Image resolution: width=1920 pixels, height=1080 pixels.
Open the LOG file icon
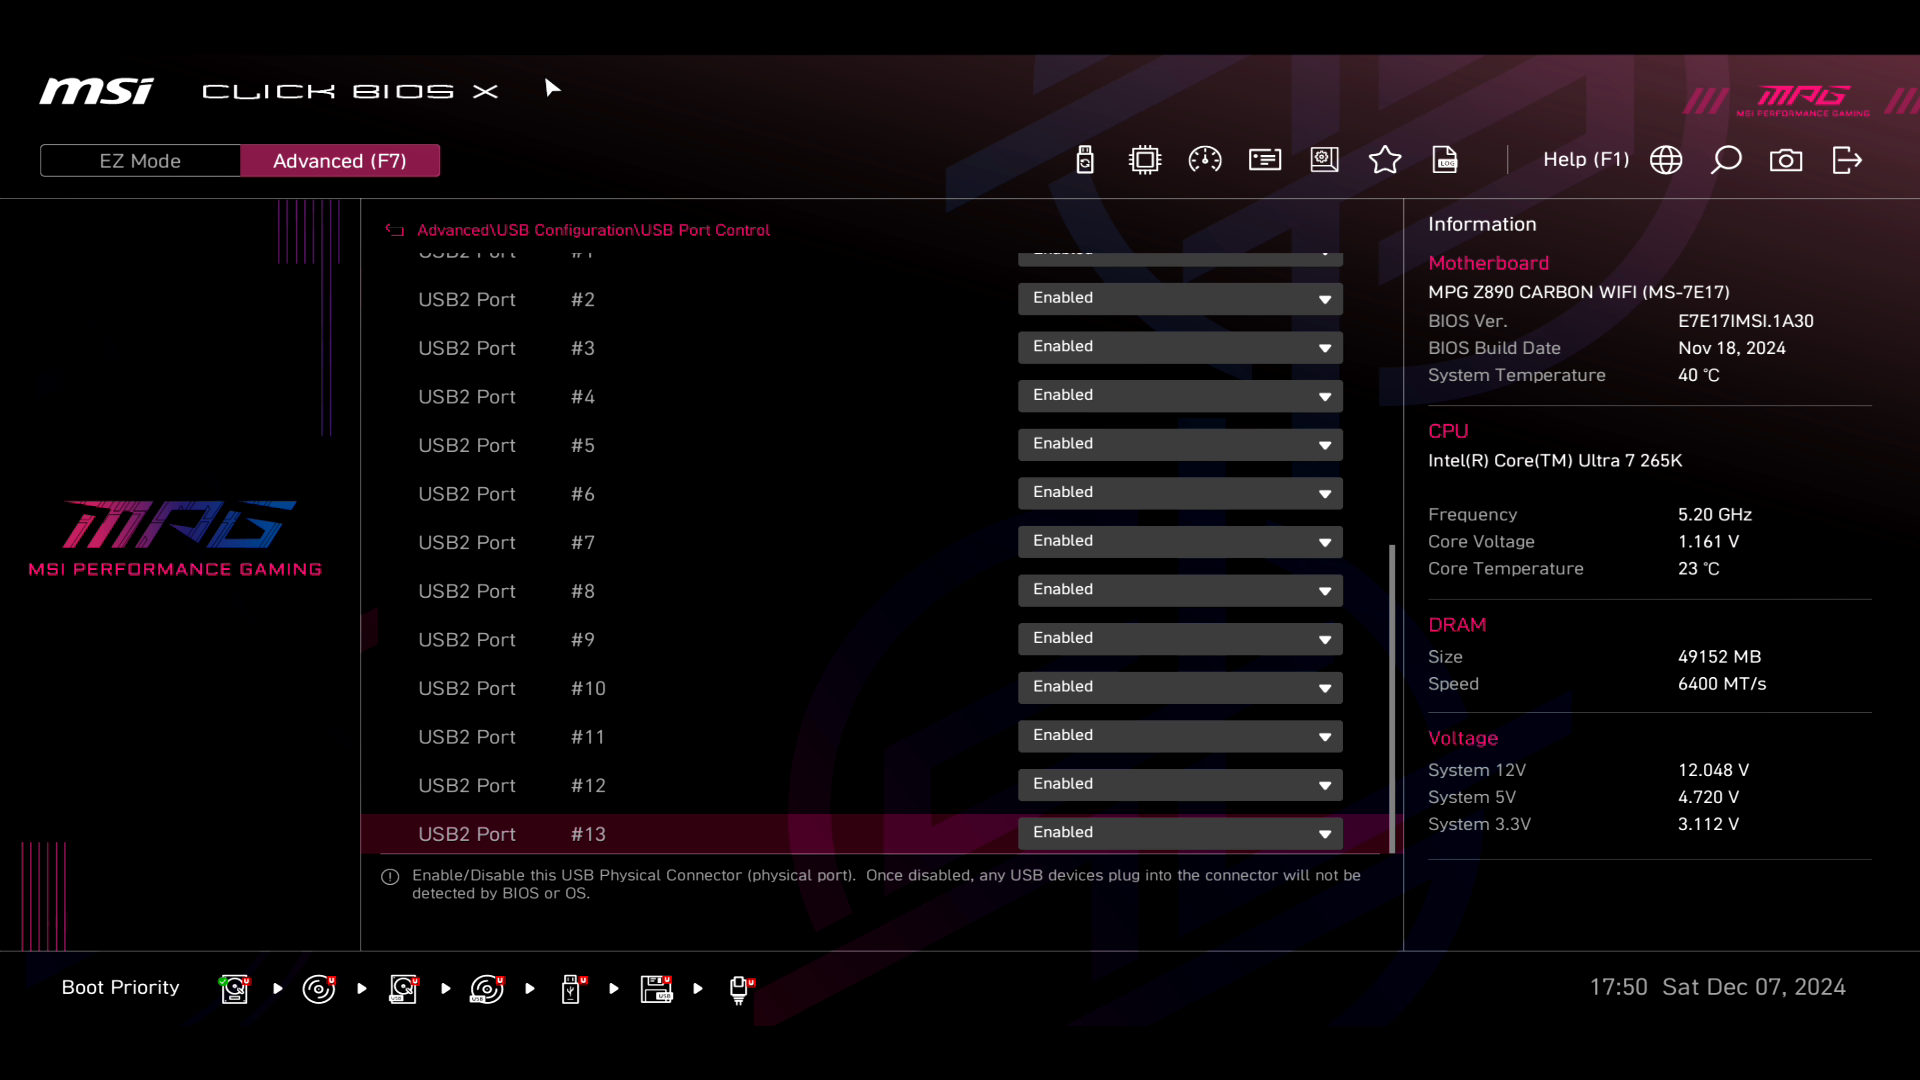pyautogui.click(x=1445, y=160)
